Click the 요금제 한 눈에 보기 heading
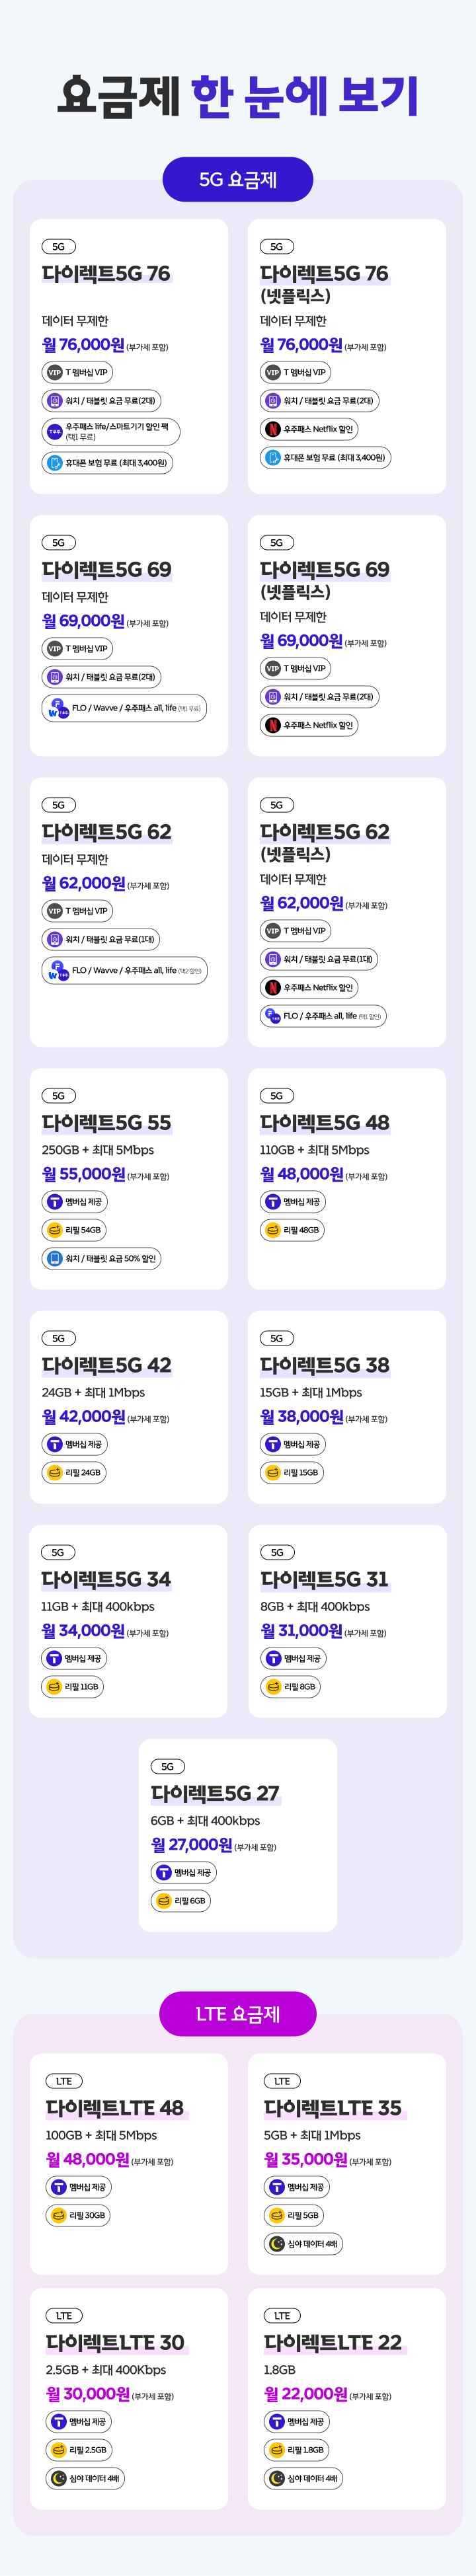 [x=238, y=96]
